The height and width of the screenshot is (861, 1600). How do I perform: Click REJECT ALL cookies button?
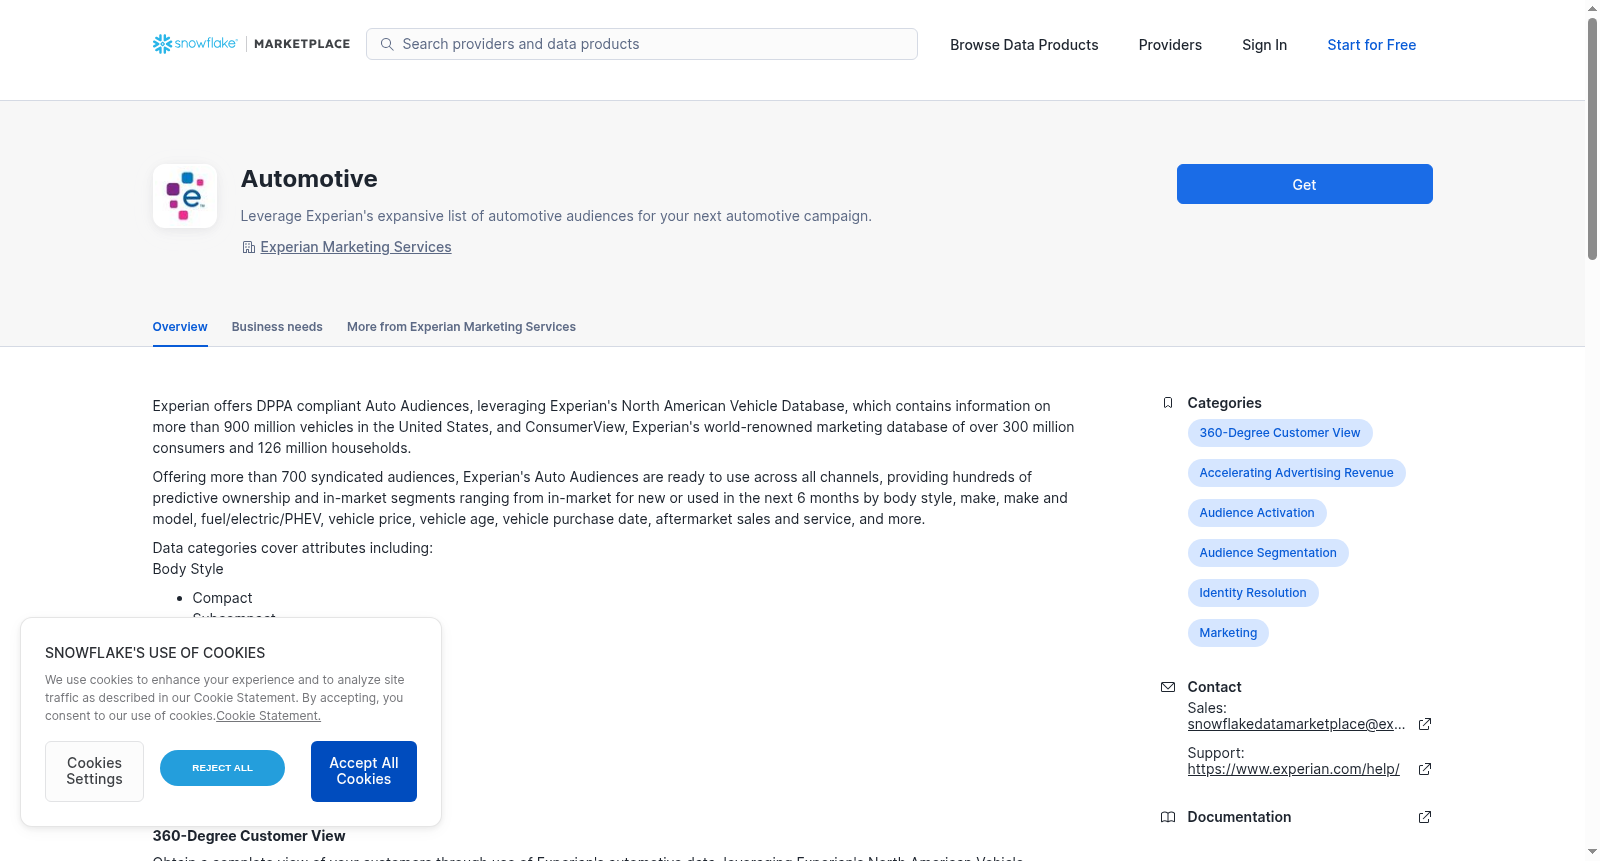click(222, 768)
